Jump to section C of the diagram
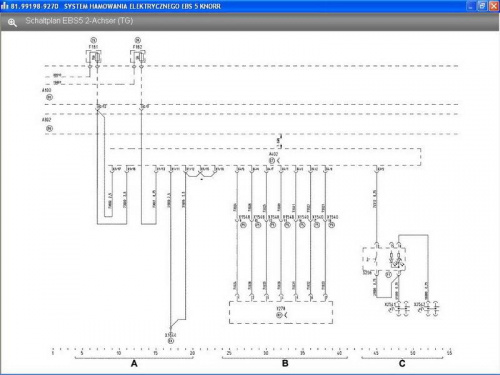500x375 pixels. pos(402,363)
